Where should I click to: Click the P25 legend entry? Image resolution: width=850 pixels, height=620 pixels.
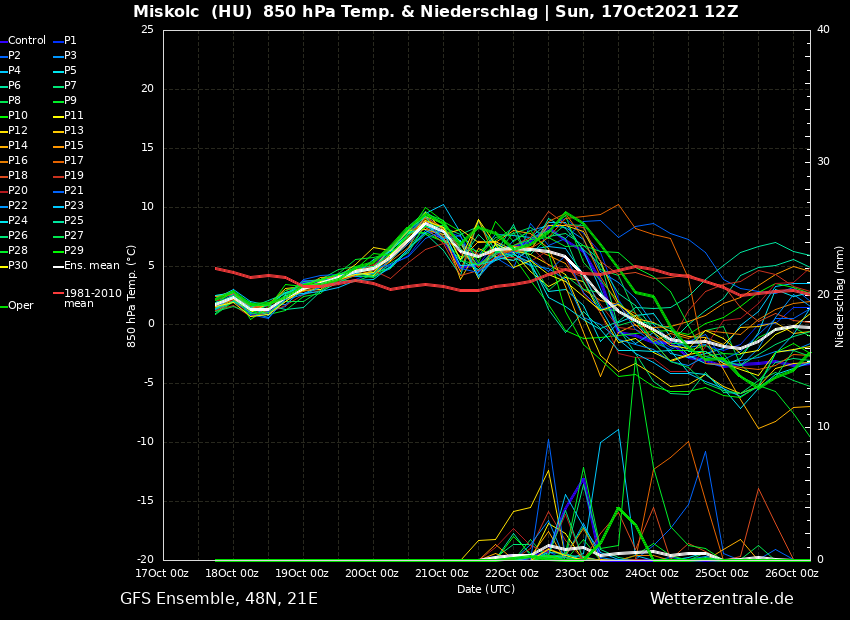click(74, 221)
